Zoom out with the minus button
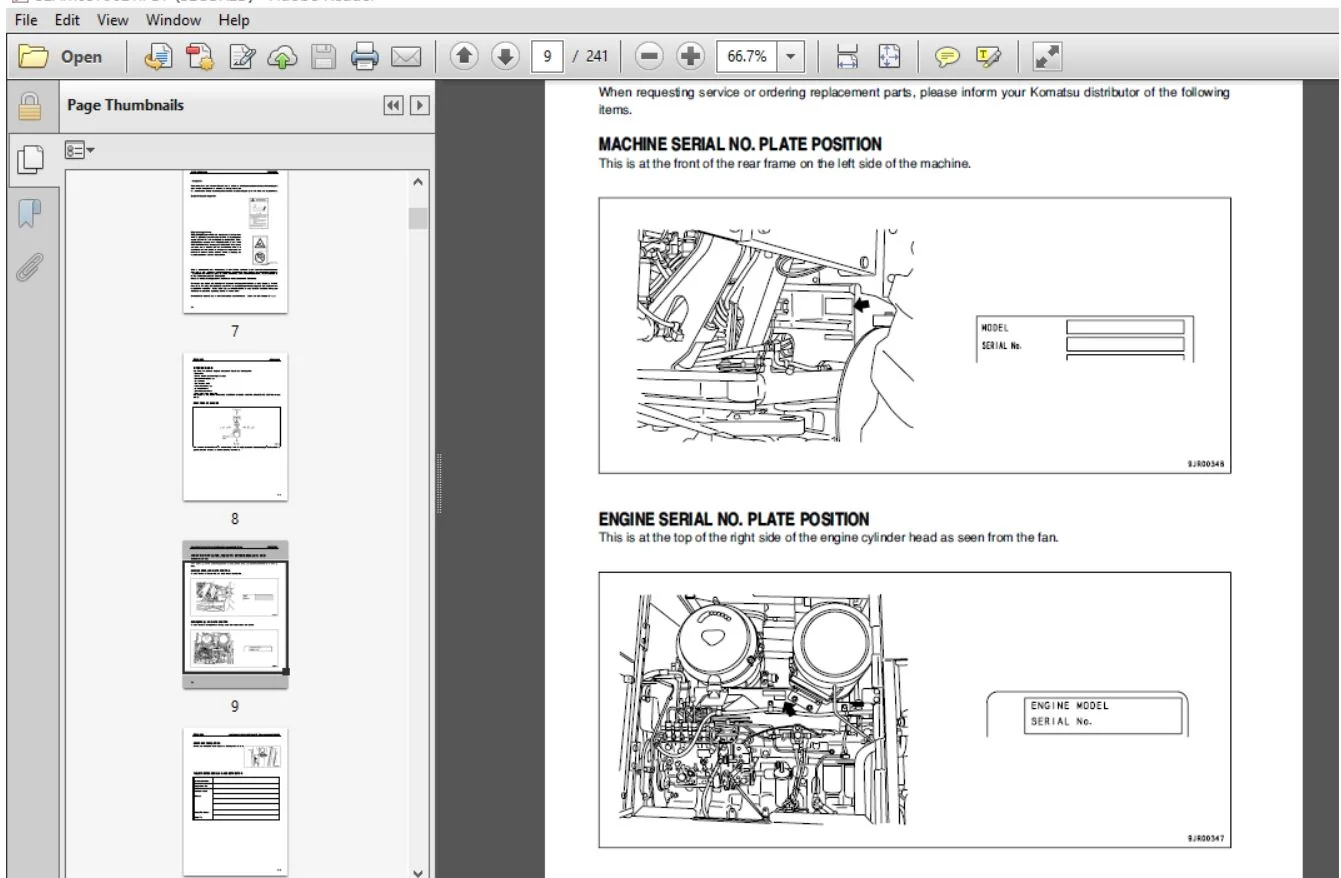Image resolution: width=1341 pixels, height=878 pixels. click(650, 57)
